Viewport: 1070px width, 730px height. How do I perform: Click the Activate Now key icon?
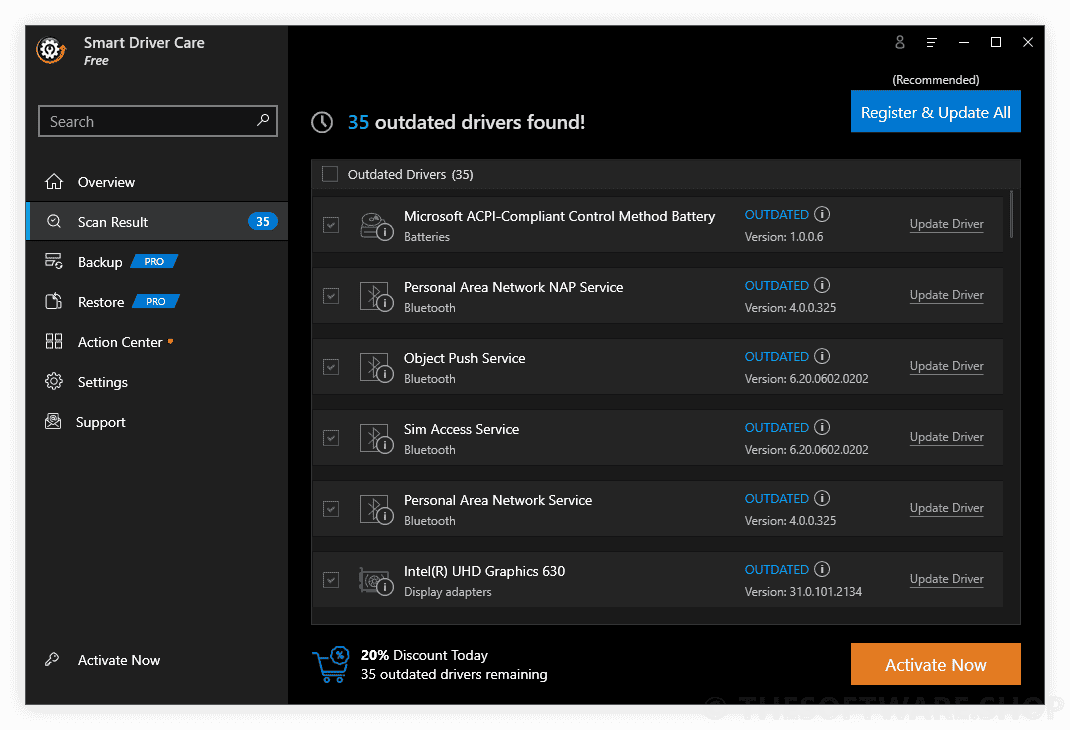(52, 660)
